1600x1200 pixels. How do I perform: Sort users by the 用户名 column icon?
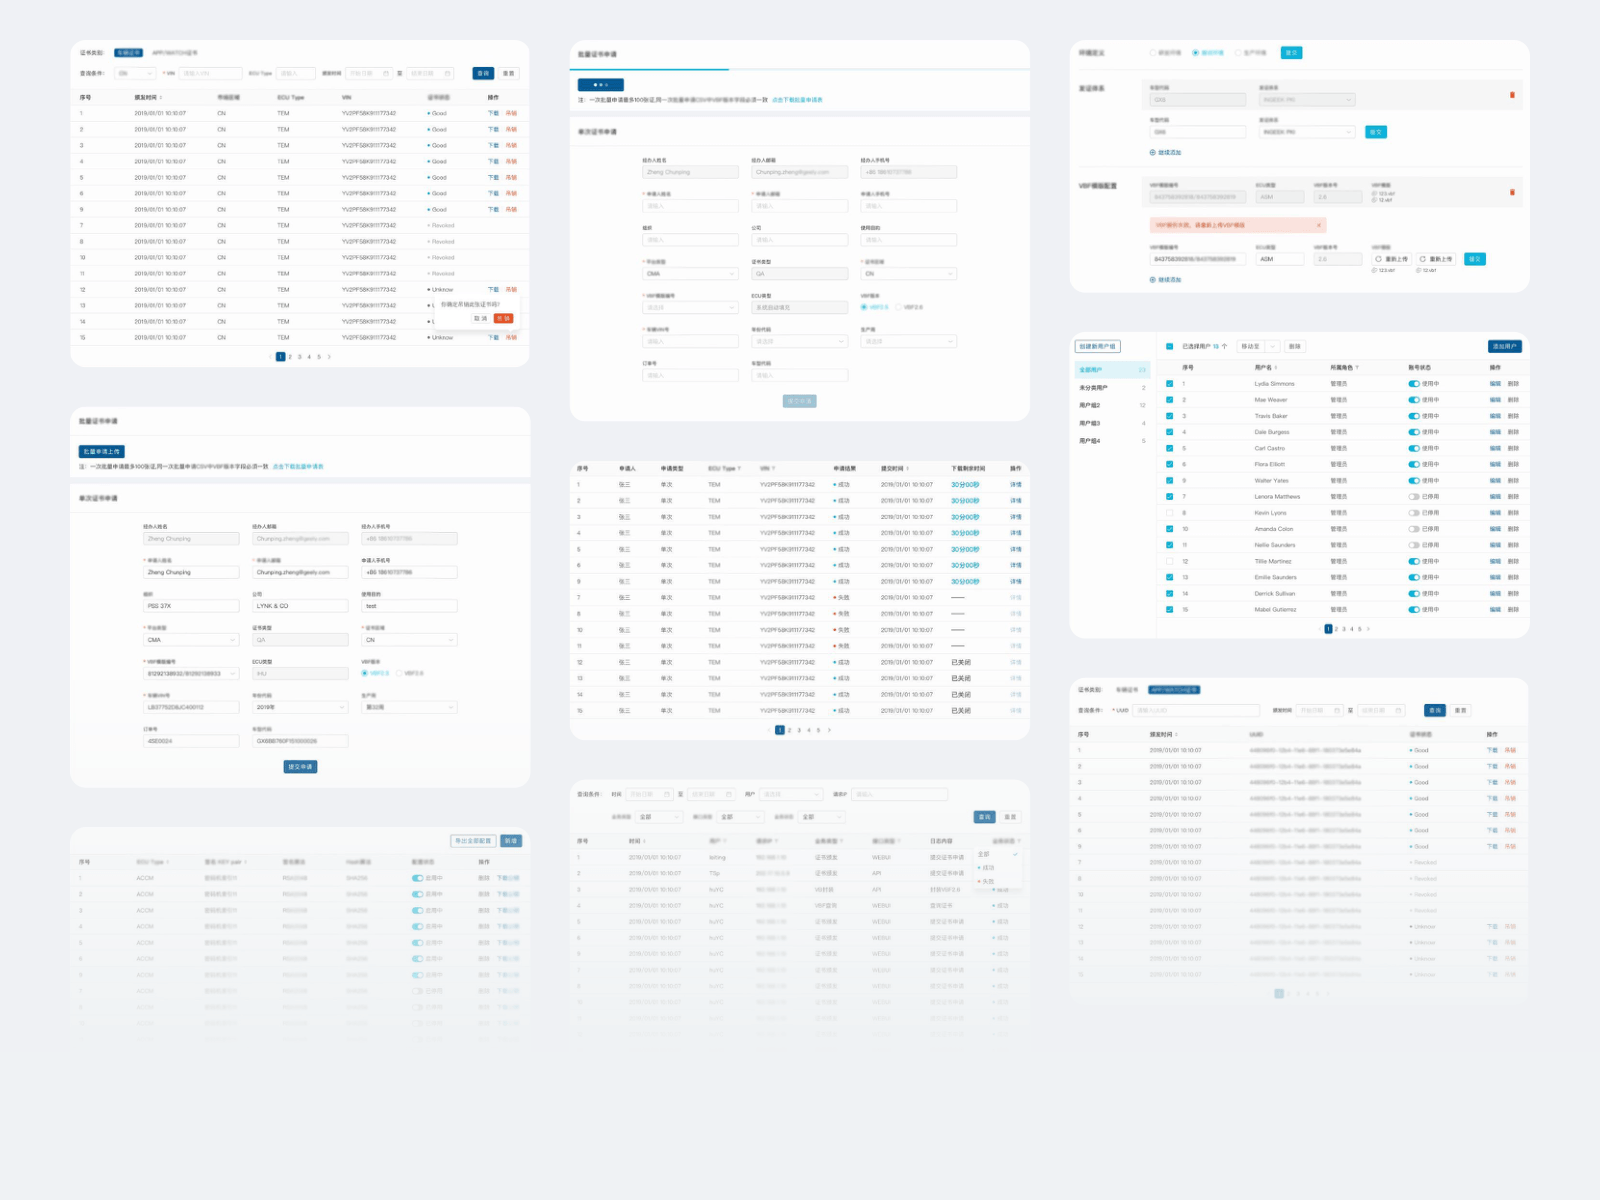pyautogui.click(x=1276, y=367)
